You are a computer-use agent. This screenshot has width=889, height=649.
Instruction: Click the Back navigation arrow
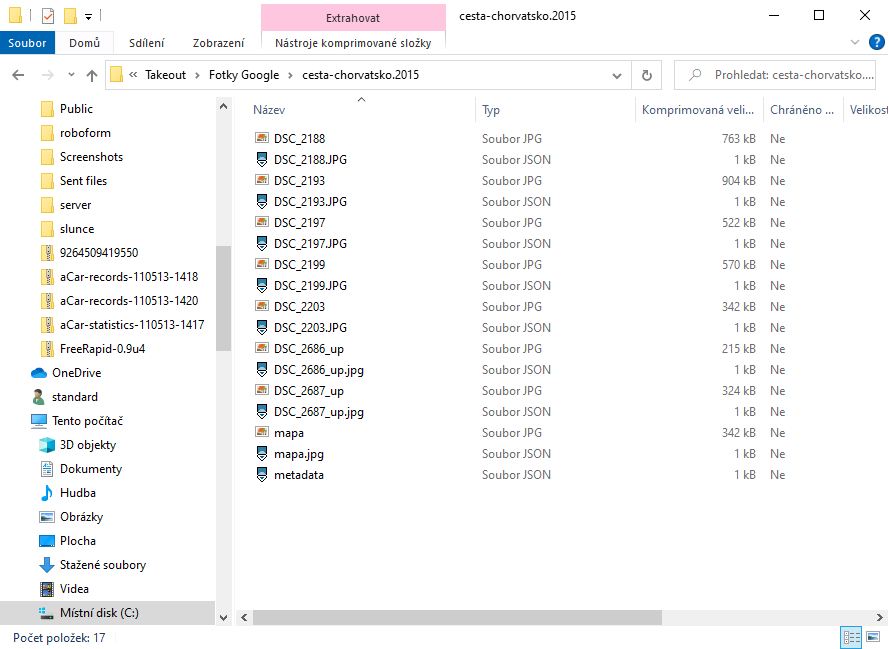[18, 76]
